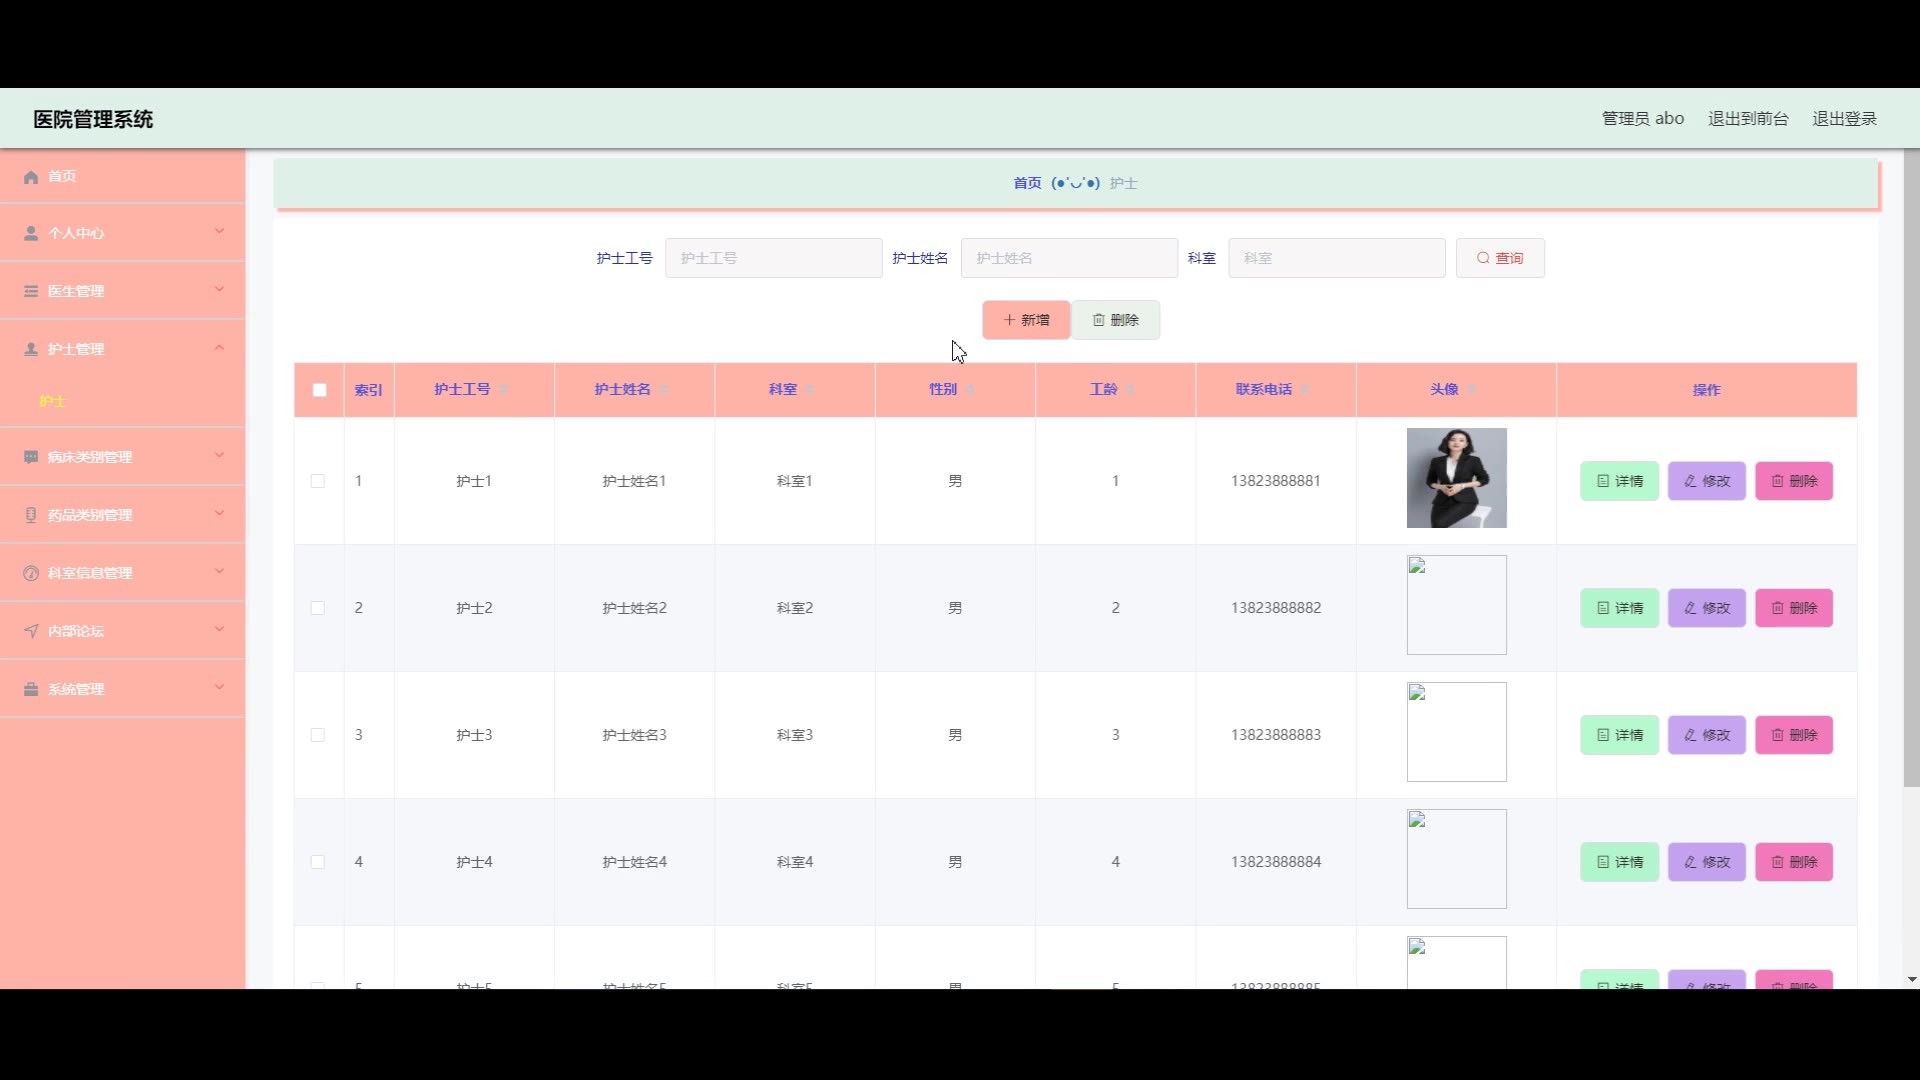Click 退出登录 in the top bar
Viewport: 1920px width, 1080px height.
point(1844,119)
